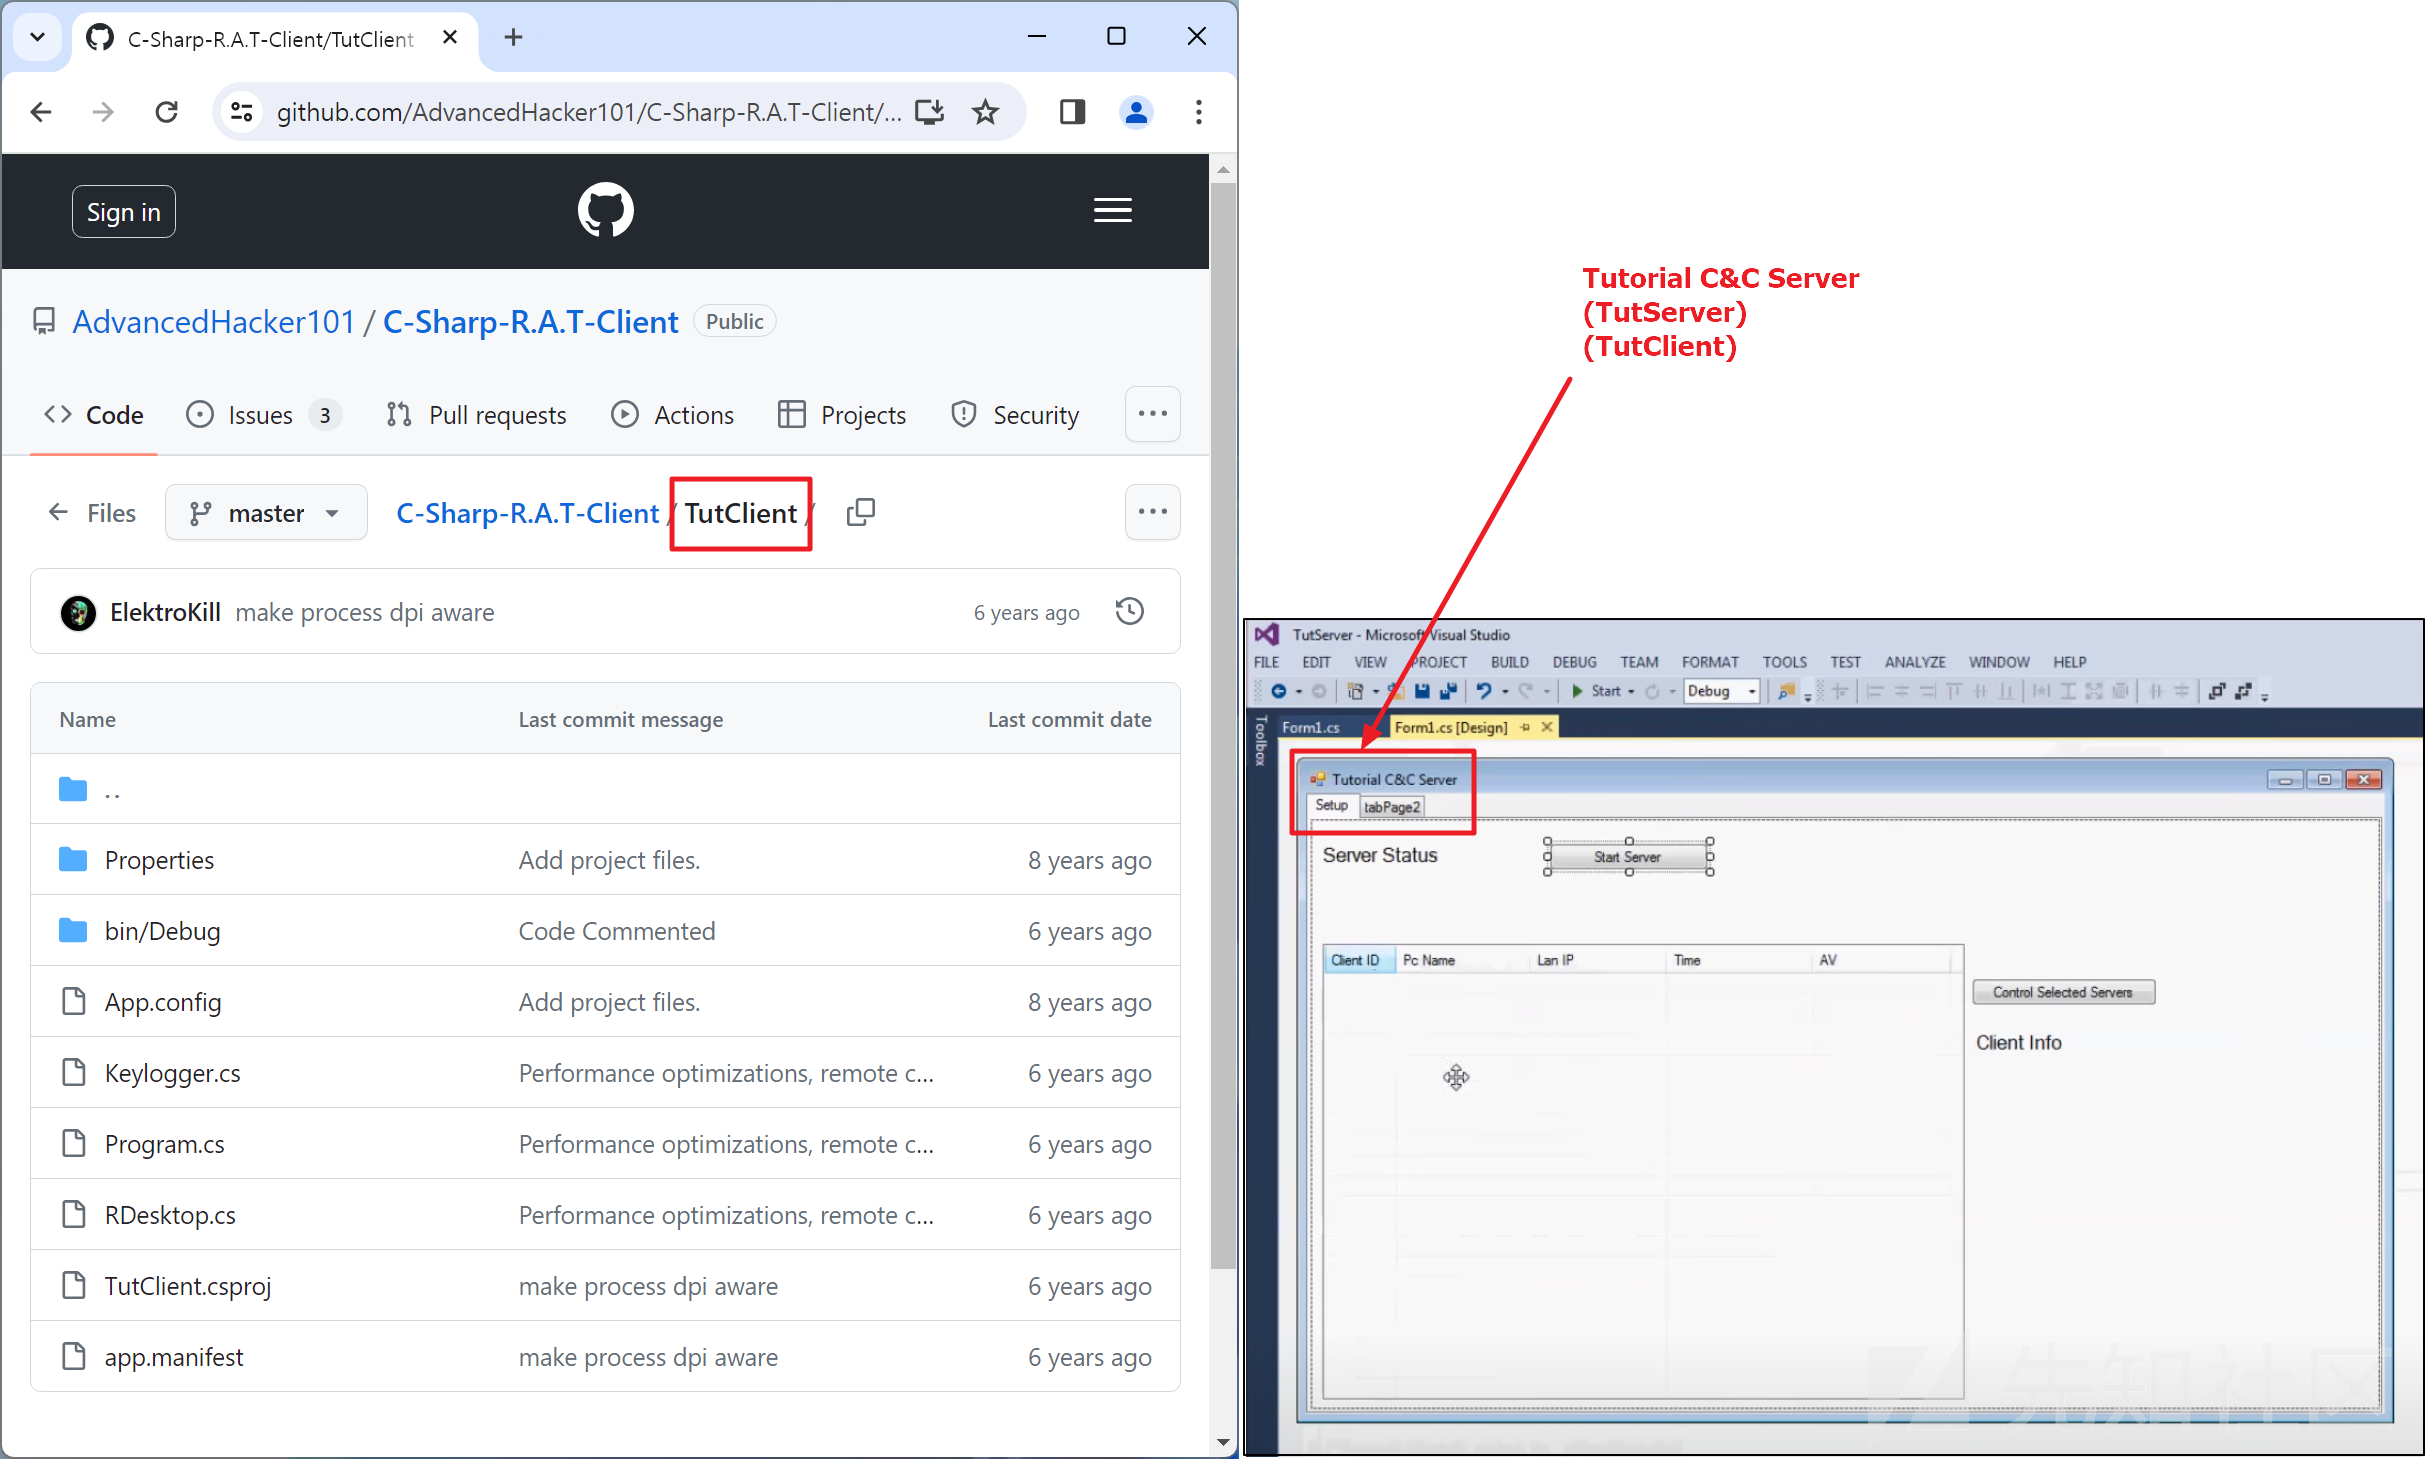
Task: Click pin icon on Form1.cs [Design] tab
Action: 1525,727
